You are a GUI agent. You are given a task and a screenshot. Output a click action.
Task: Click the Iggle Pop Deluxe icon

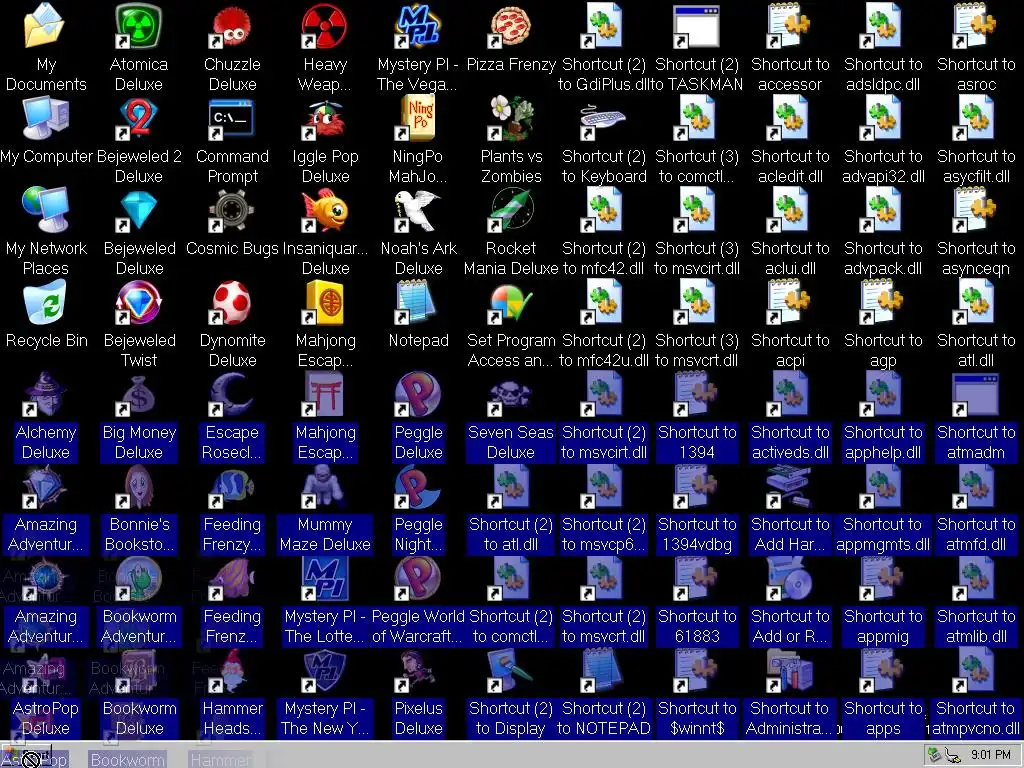pyautogui.click(x=325, y=118)
